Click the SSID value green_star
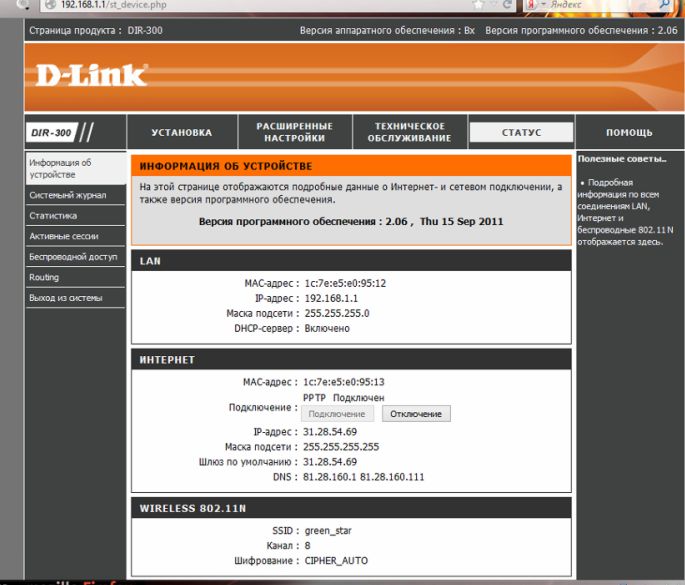The height and width of the screenshot is (585, 685). tap(328, 530)
